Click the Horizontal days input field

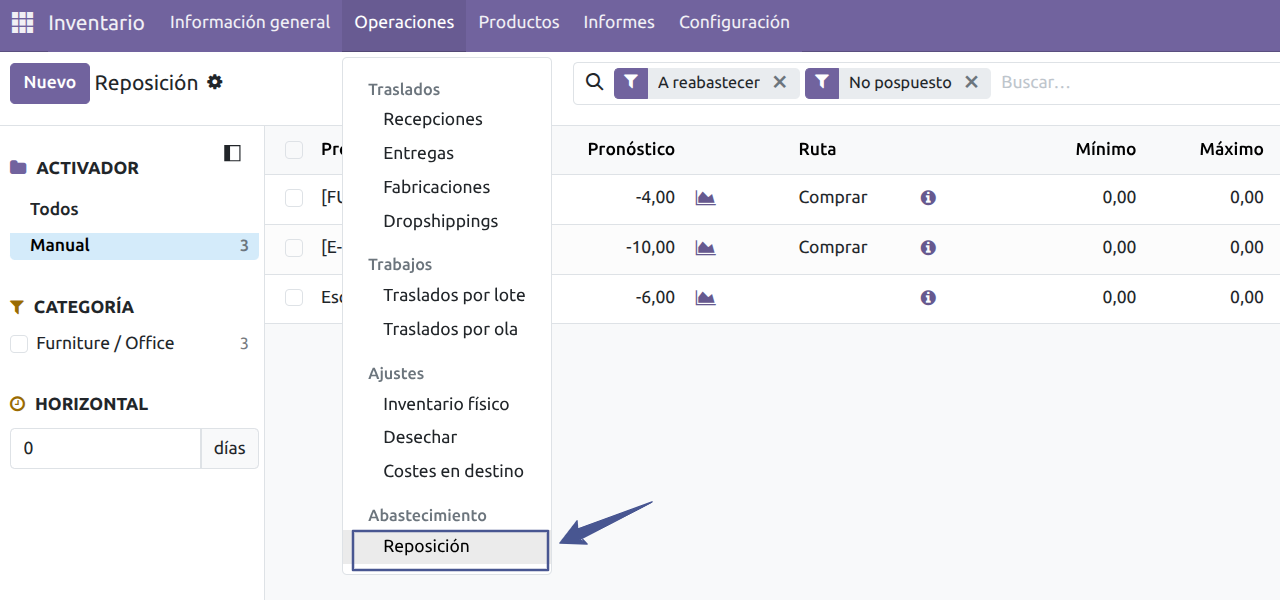tap(105, 449)
